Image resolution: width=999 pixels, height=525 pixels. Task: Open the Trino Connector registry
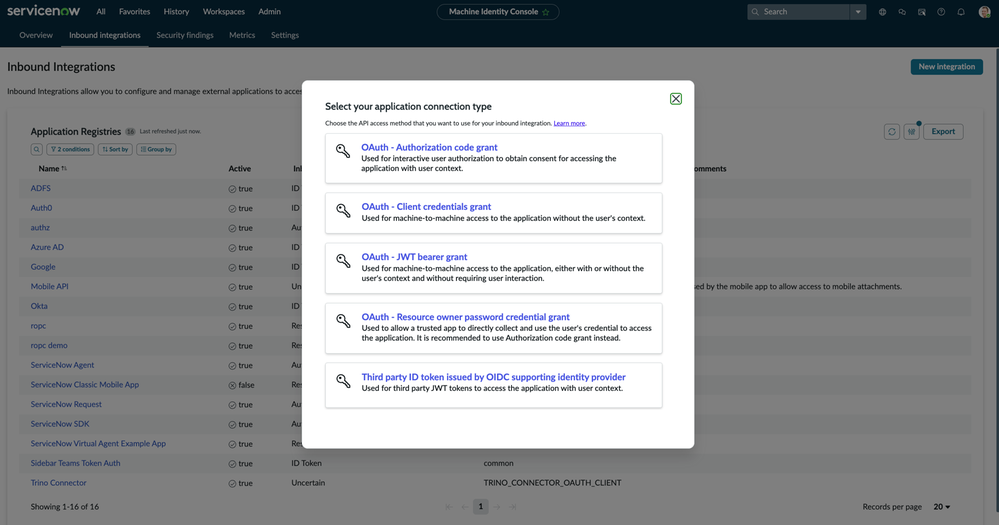coord(59,482)
